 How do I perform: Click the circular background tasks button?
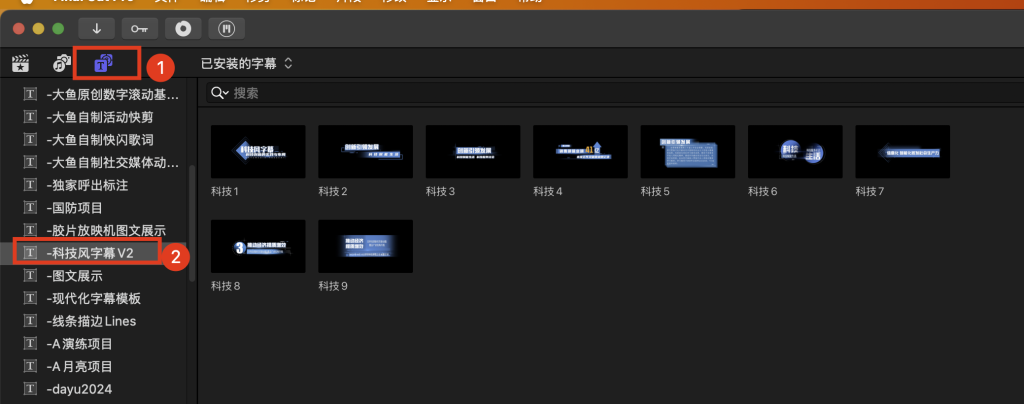coord(184,27)
